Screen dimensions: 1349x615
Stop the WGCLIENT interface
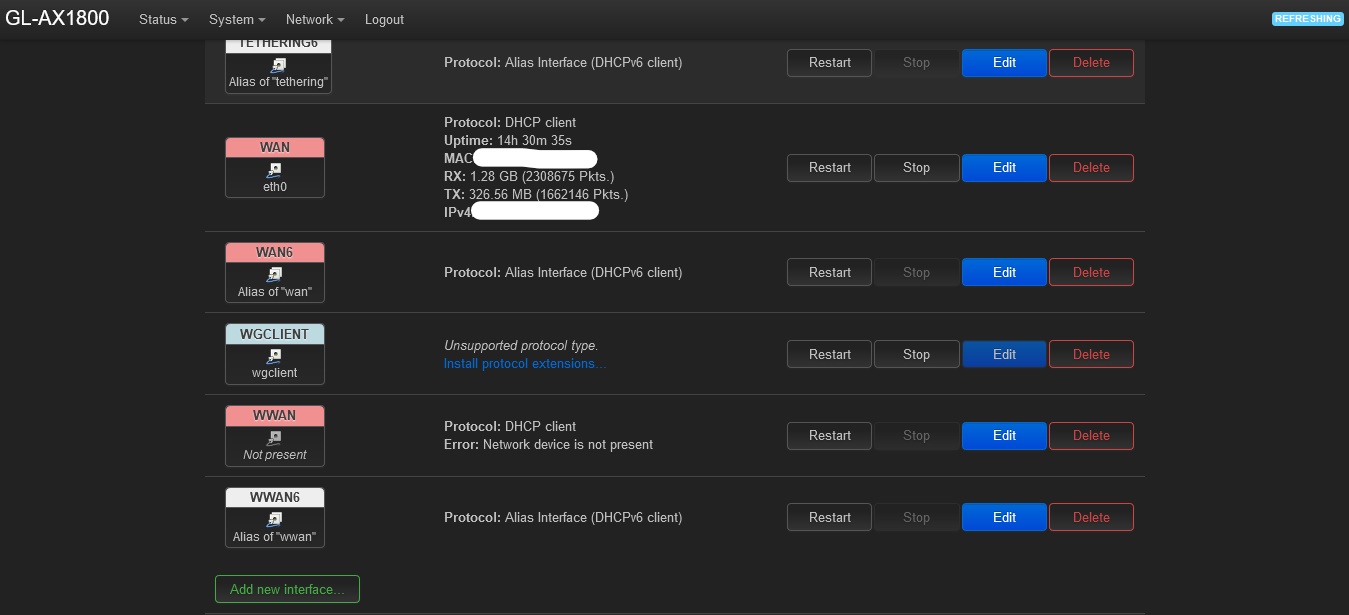(x=916, y=354)
